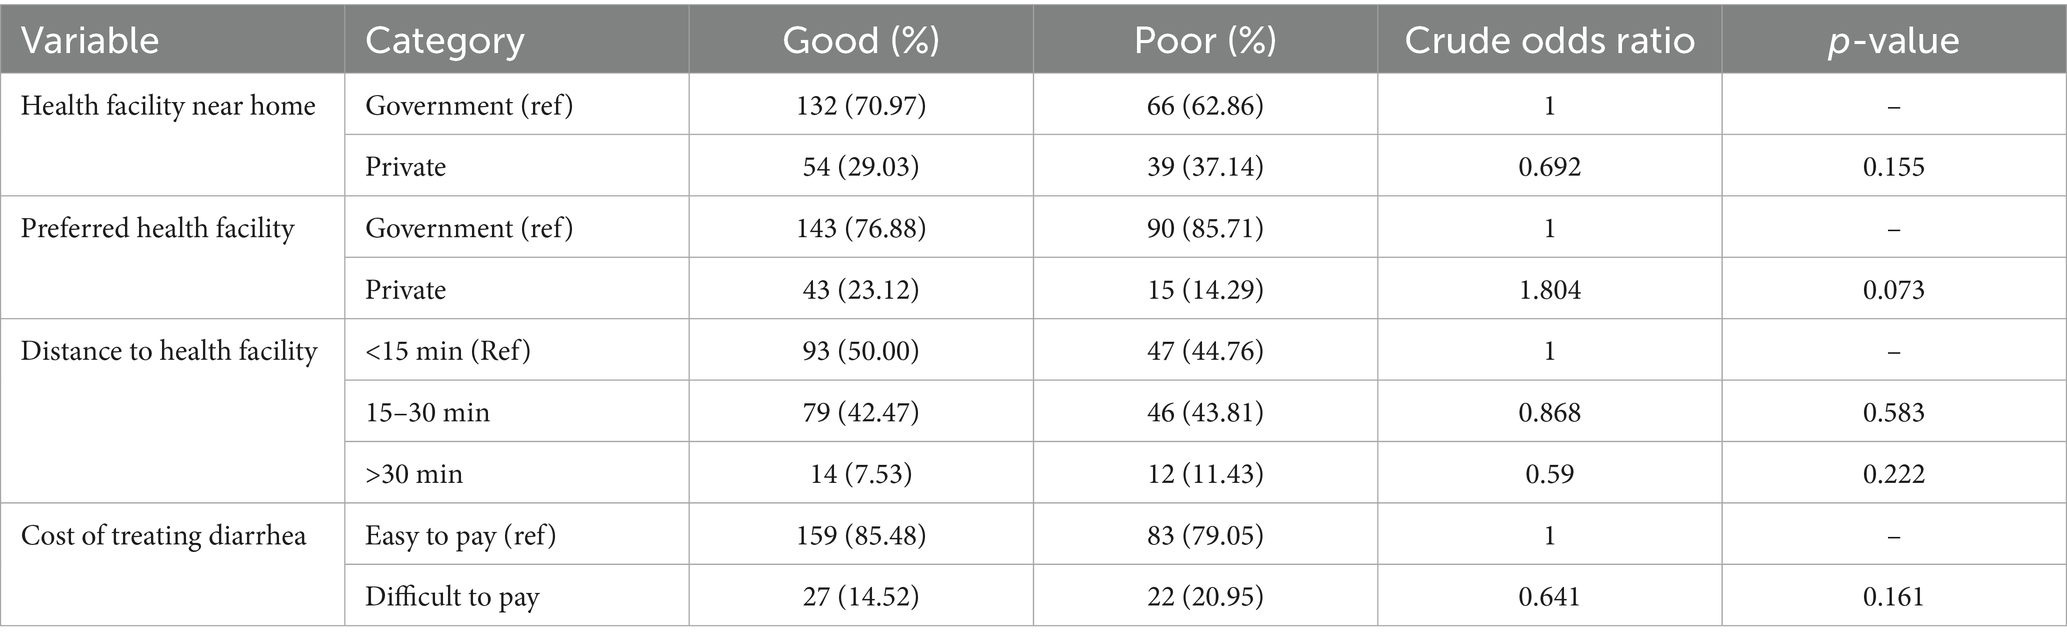
Task: Select the Health facility near home cell
Action: coord(168,106)
